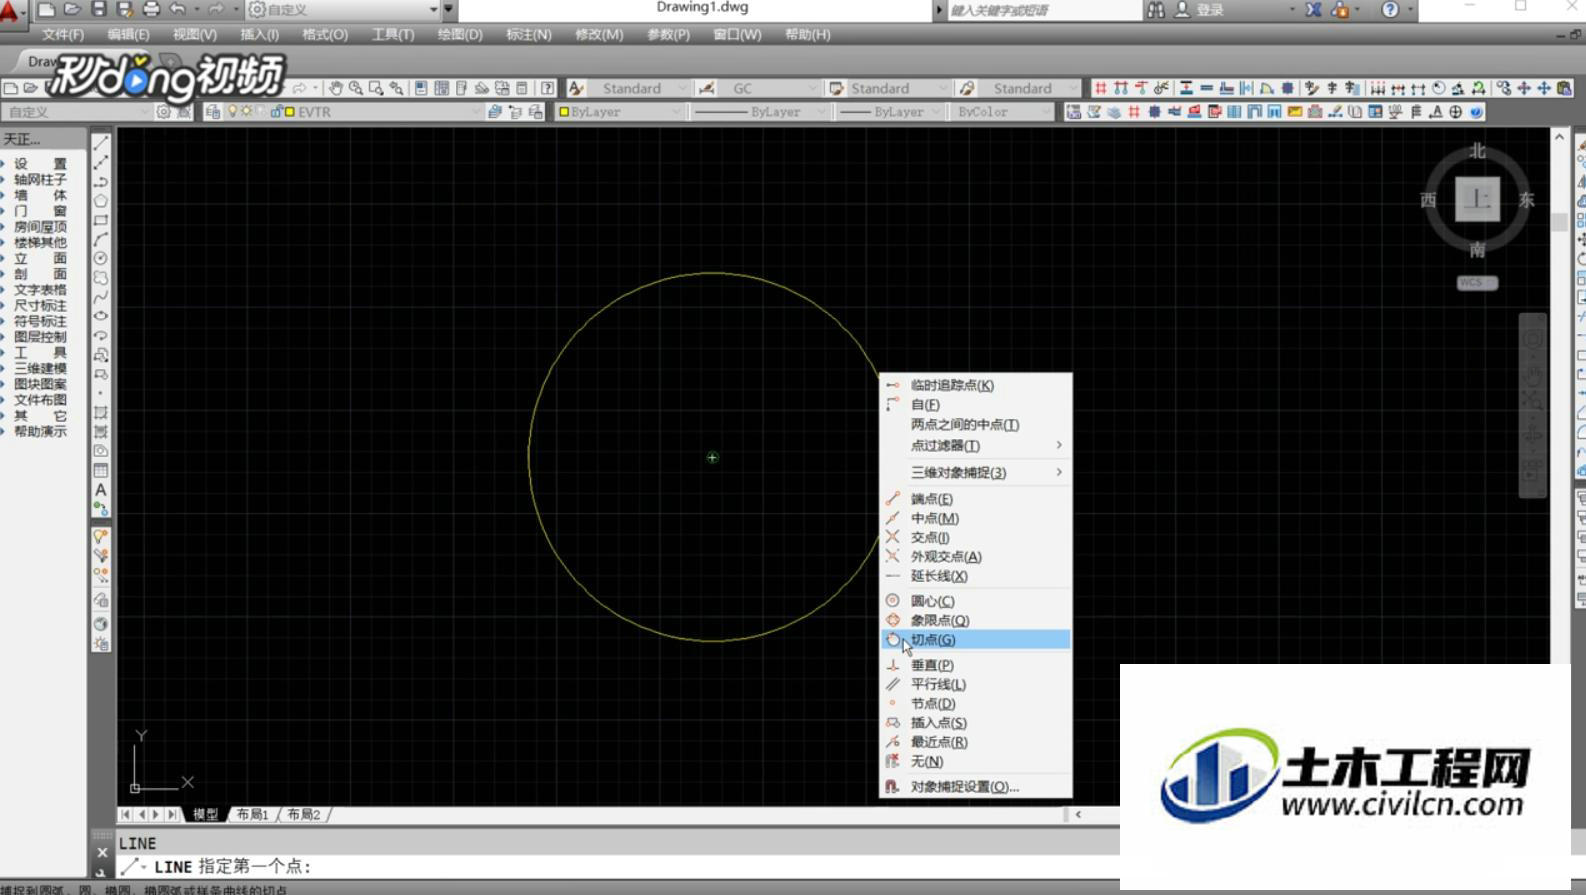This screenshot has width=1586, height=895.
Task: Open the 自定义 workspace dropdown in title bar
Action: click(343, 9)
